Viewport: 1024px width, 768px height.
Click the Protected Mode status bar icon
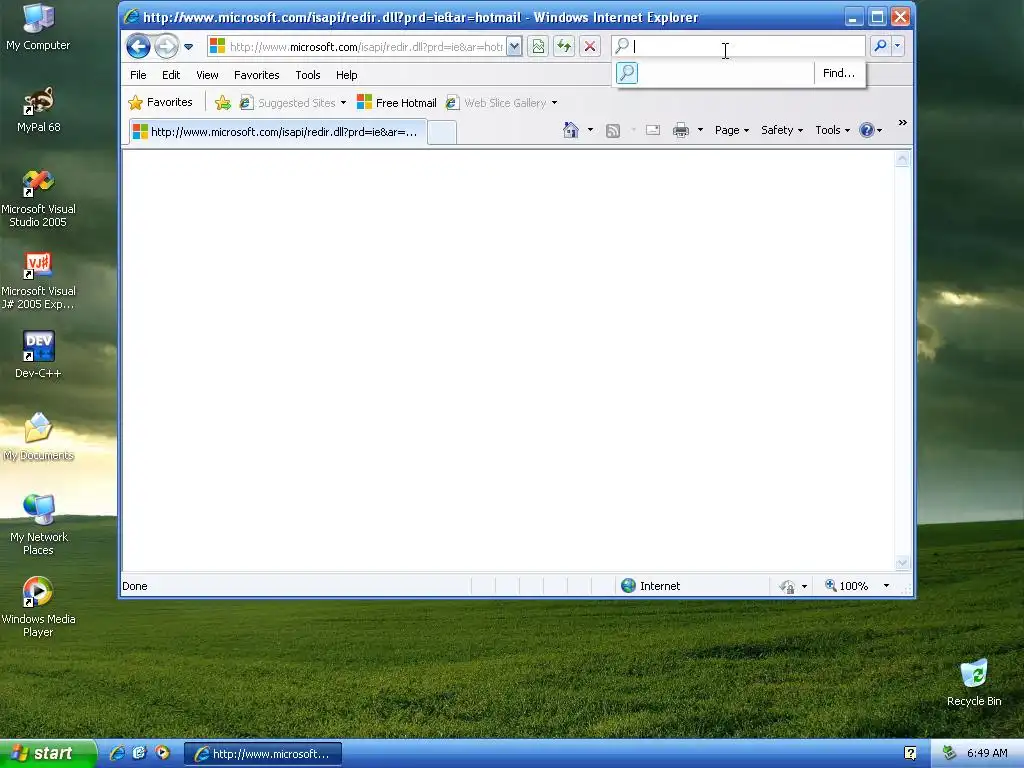click(787, 586)
